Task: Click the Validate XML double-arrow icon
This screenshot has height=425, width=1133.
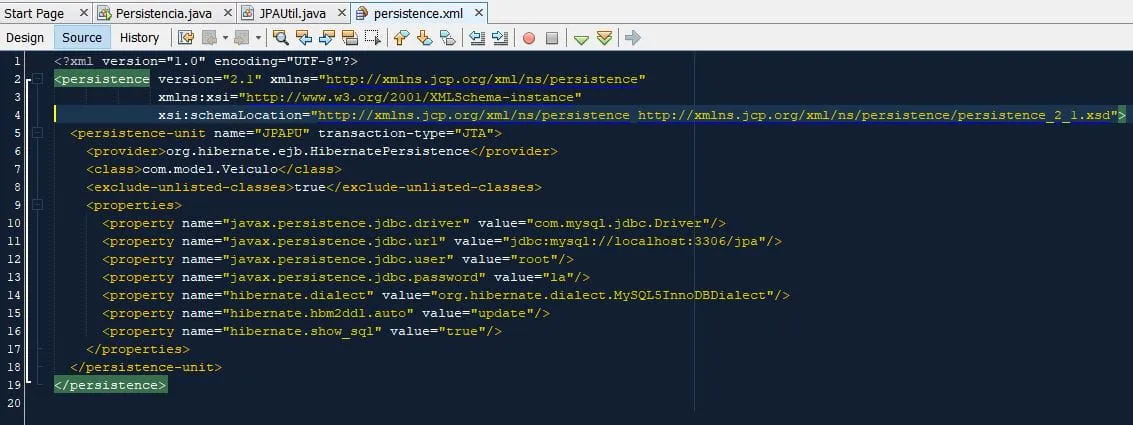Action: tap(604, 38)
